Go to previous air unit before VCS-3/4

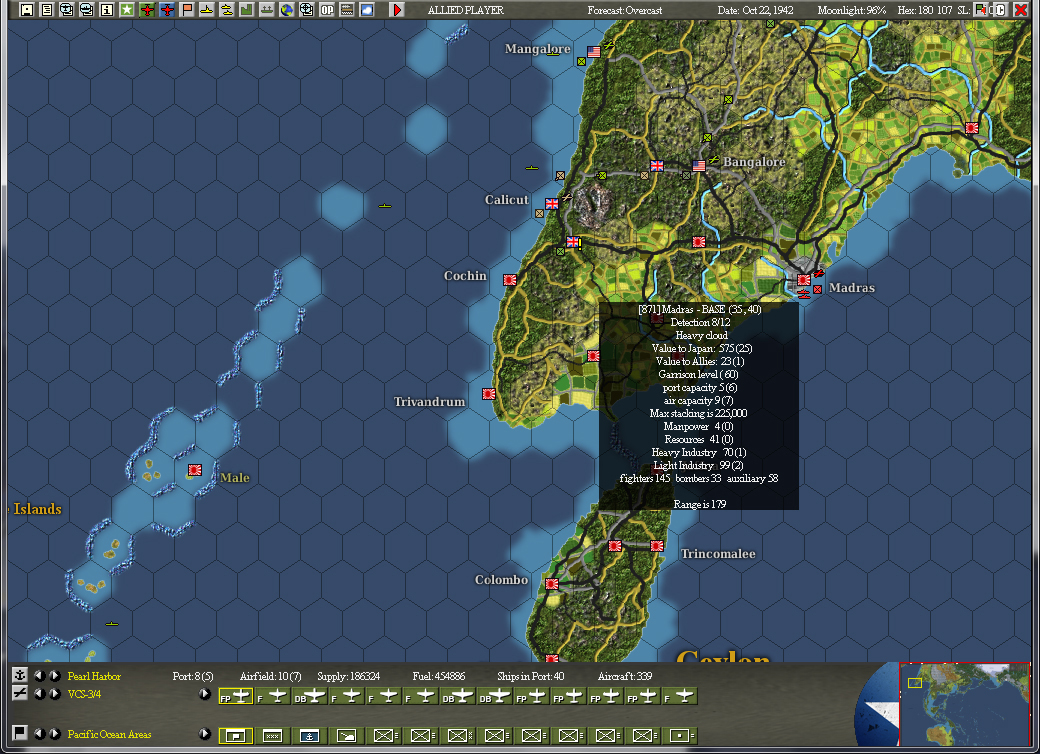pos(40,694)
